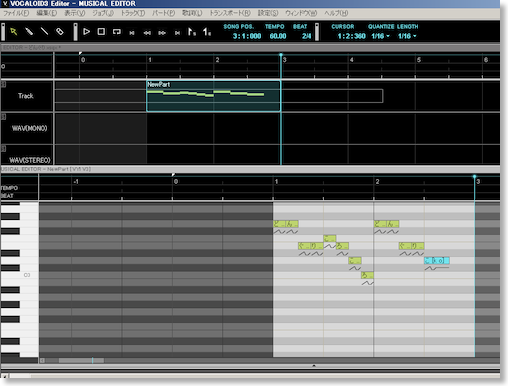
Task: Click the TEMPO row label in musical editor
Action: (x=10, y=188)
